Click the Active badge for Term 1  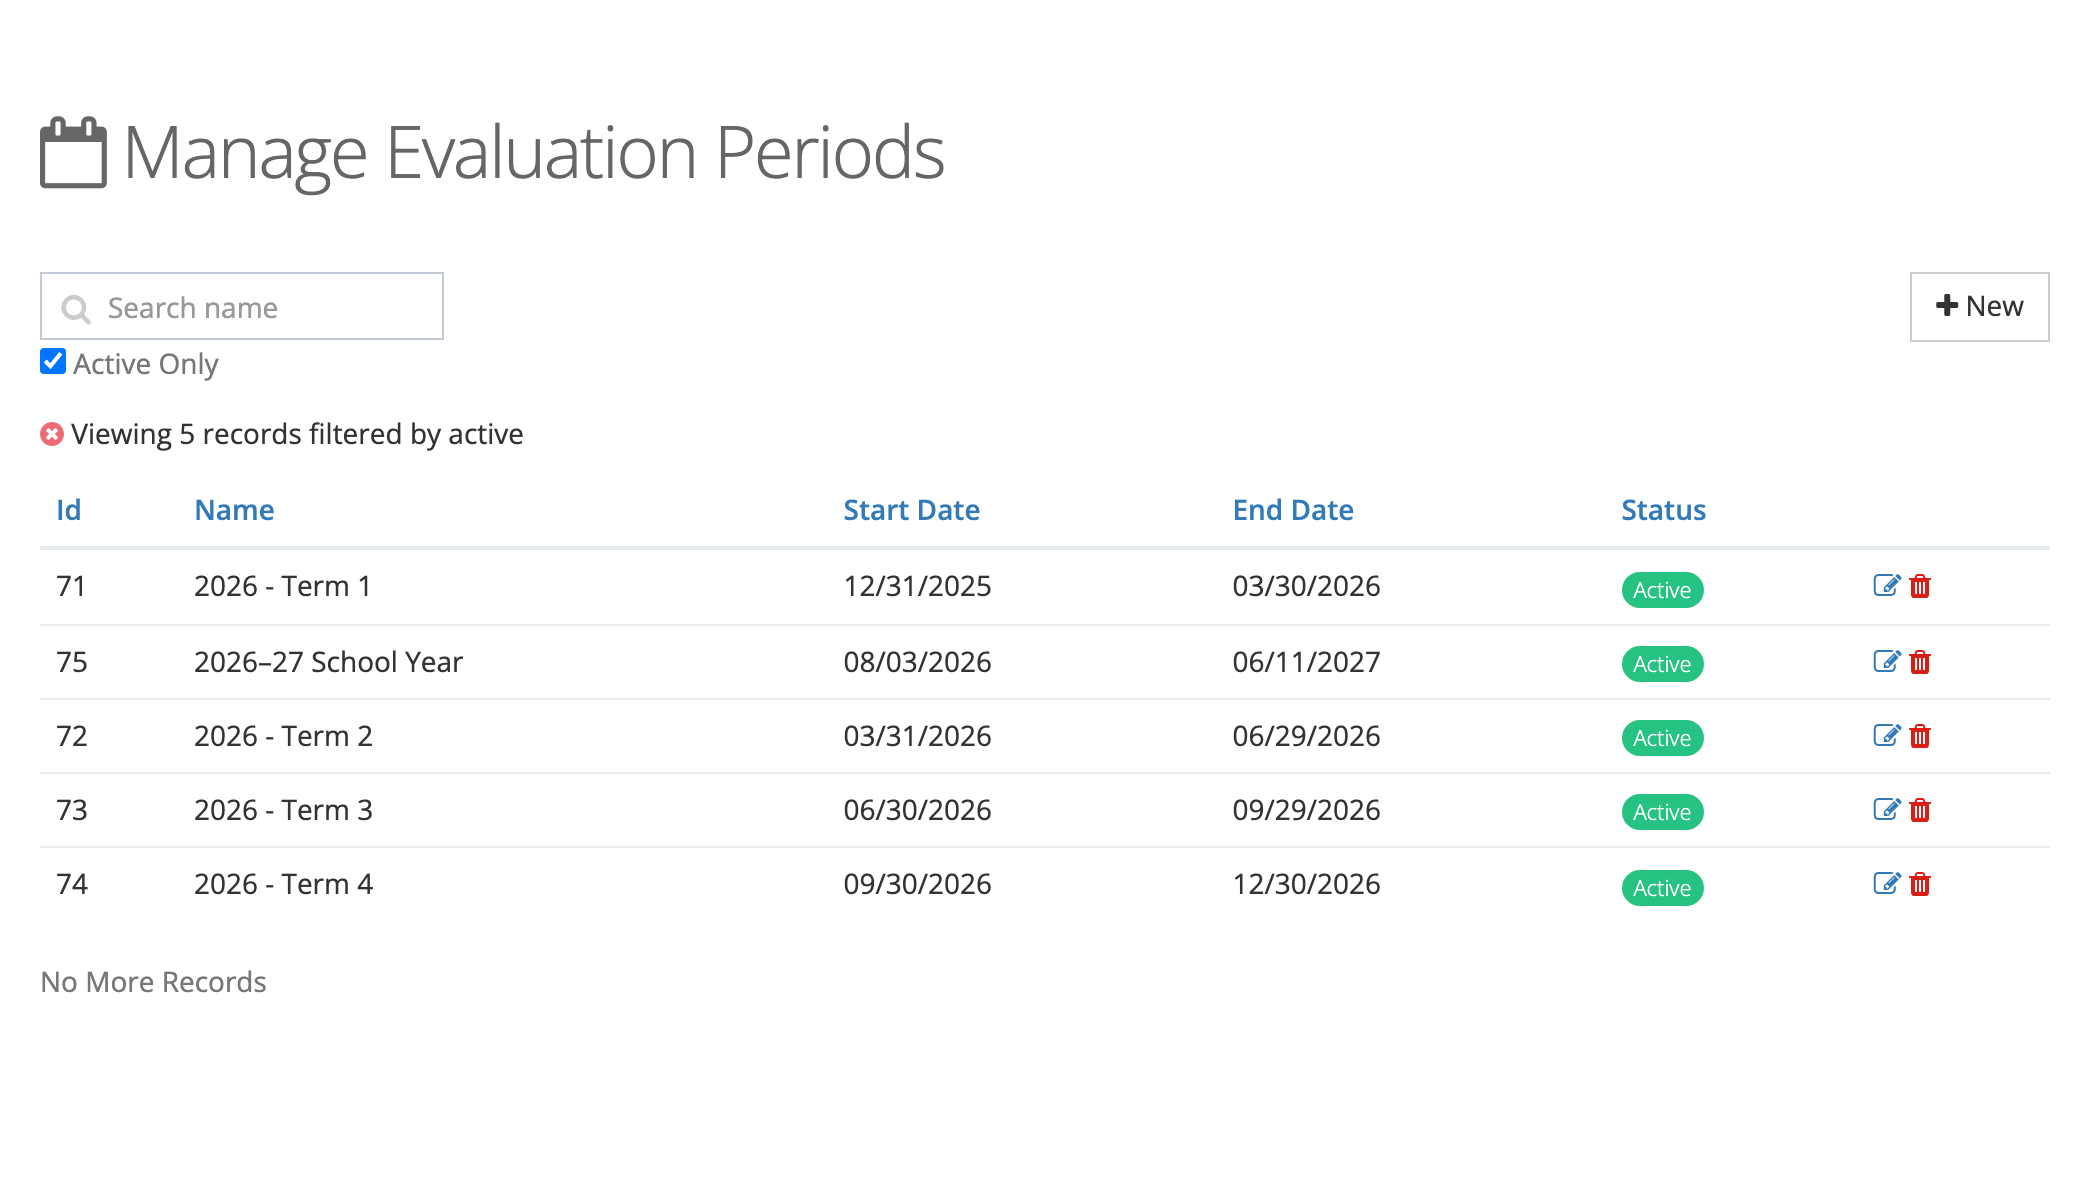click(1662, 590)
